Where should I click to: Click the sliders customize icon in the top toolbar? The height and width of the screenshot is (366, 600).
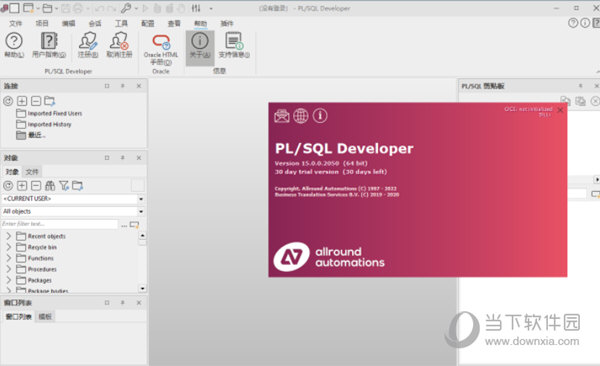pyautogui.click(x=196, y=8)
